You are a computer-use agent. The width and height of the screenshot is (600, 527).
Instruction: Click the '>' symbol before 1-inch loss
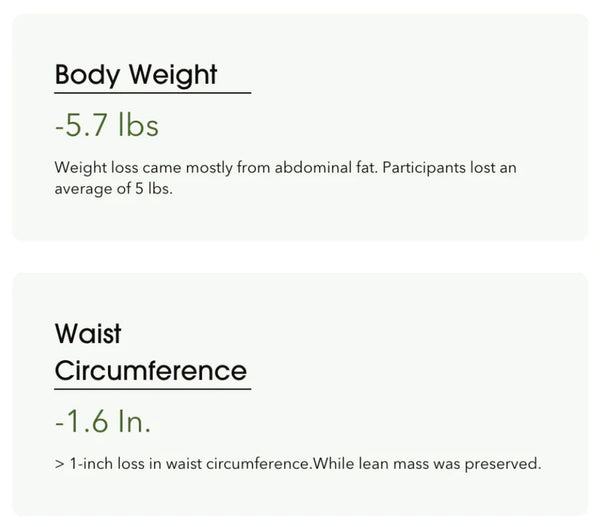tap(60, 464)
